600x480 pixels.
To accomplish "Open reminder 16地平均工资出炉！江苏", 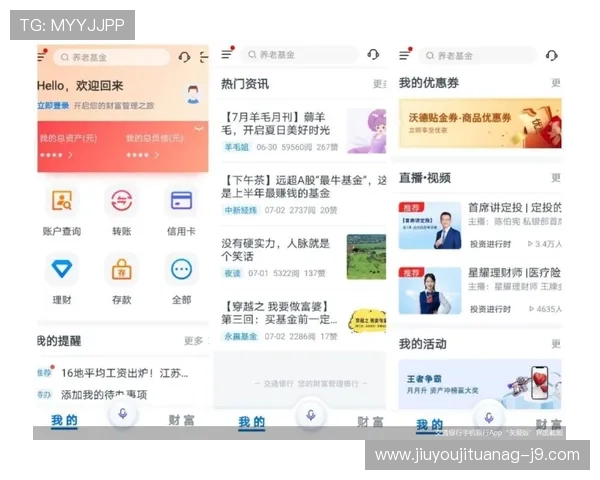I will [x=124, y=373].
